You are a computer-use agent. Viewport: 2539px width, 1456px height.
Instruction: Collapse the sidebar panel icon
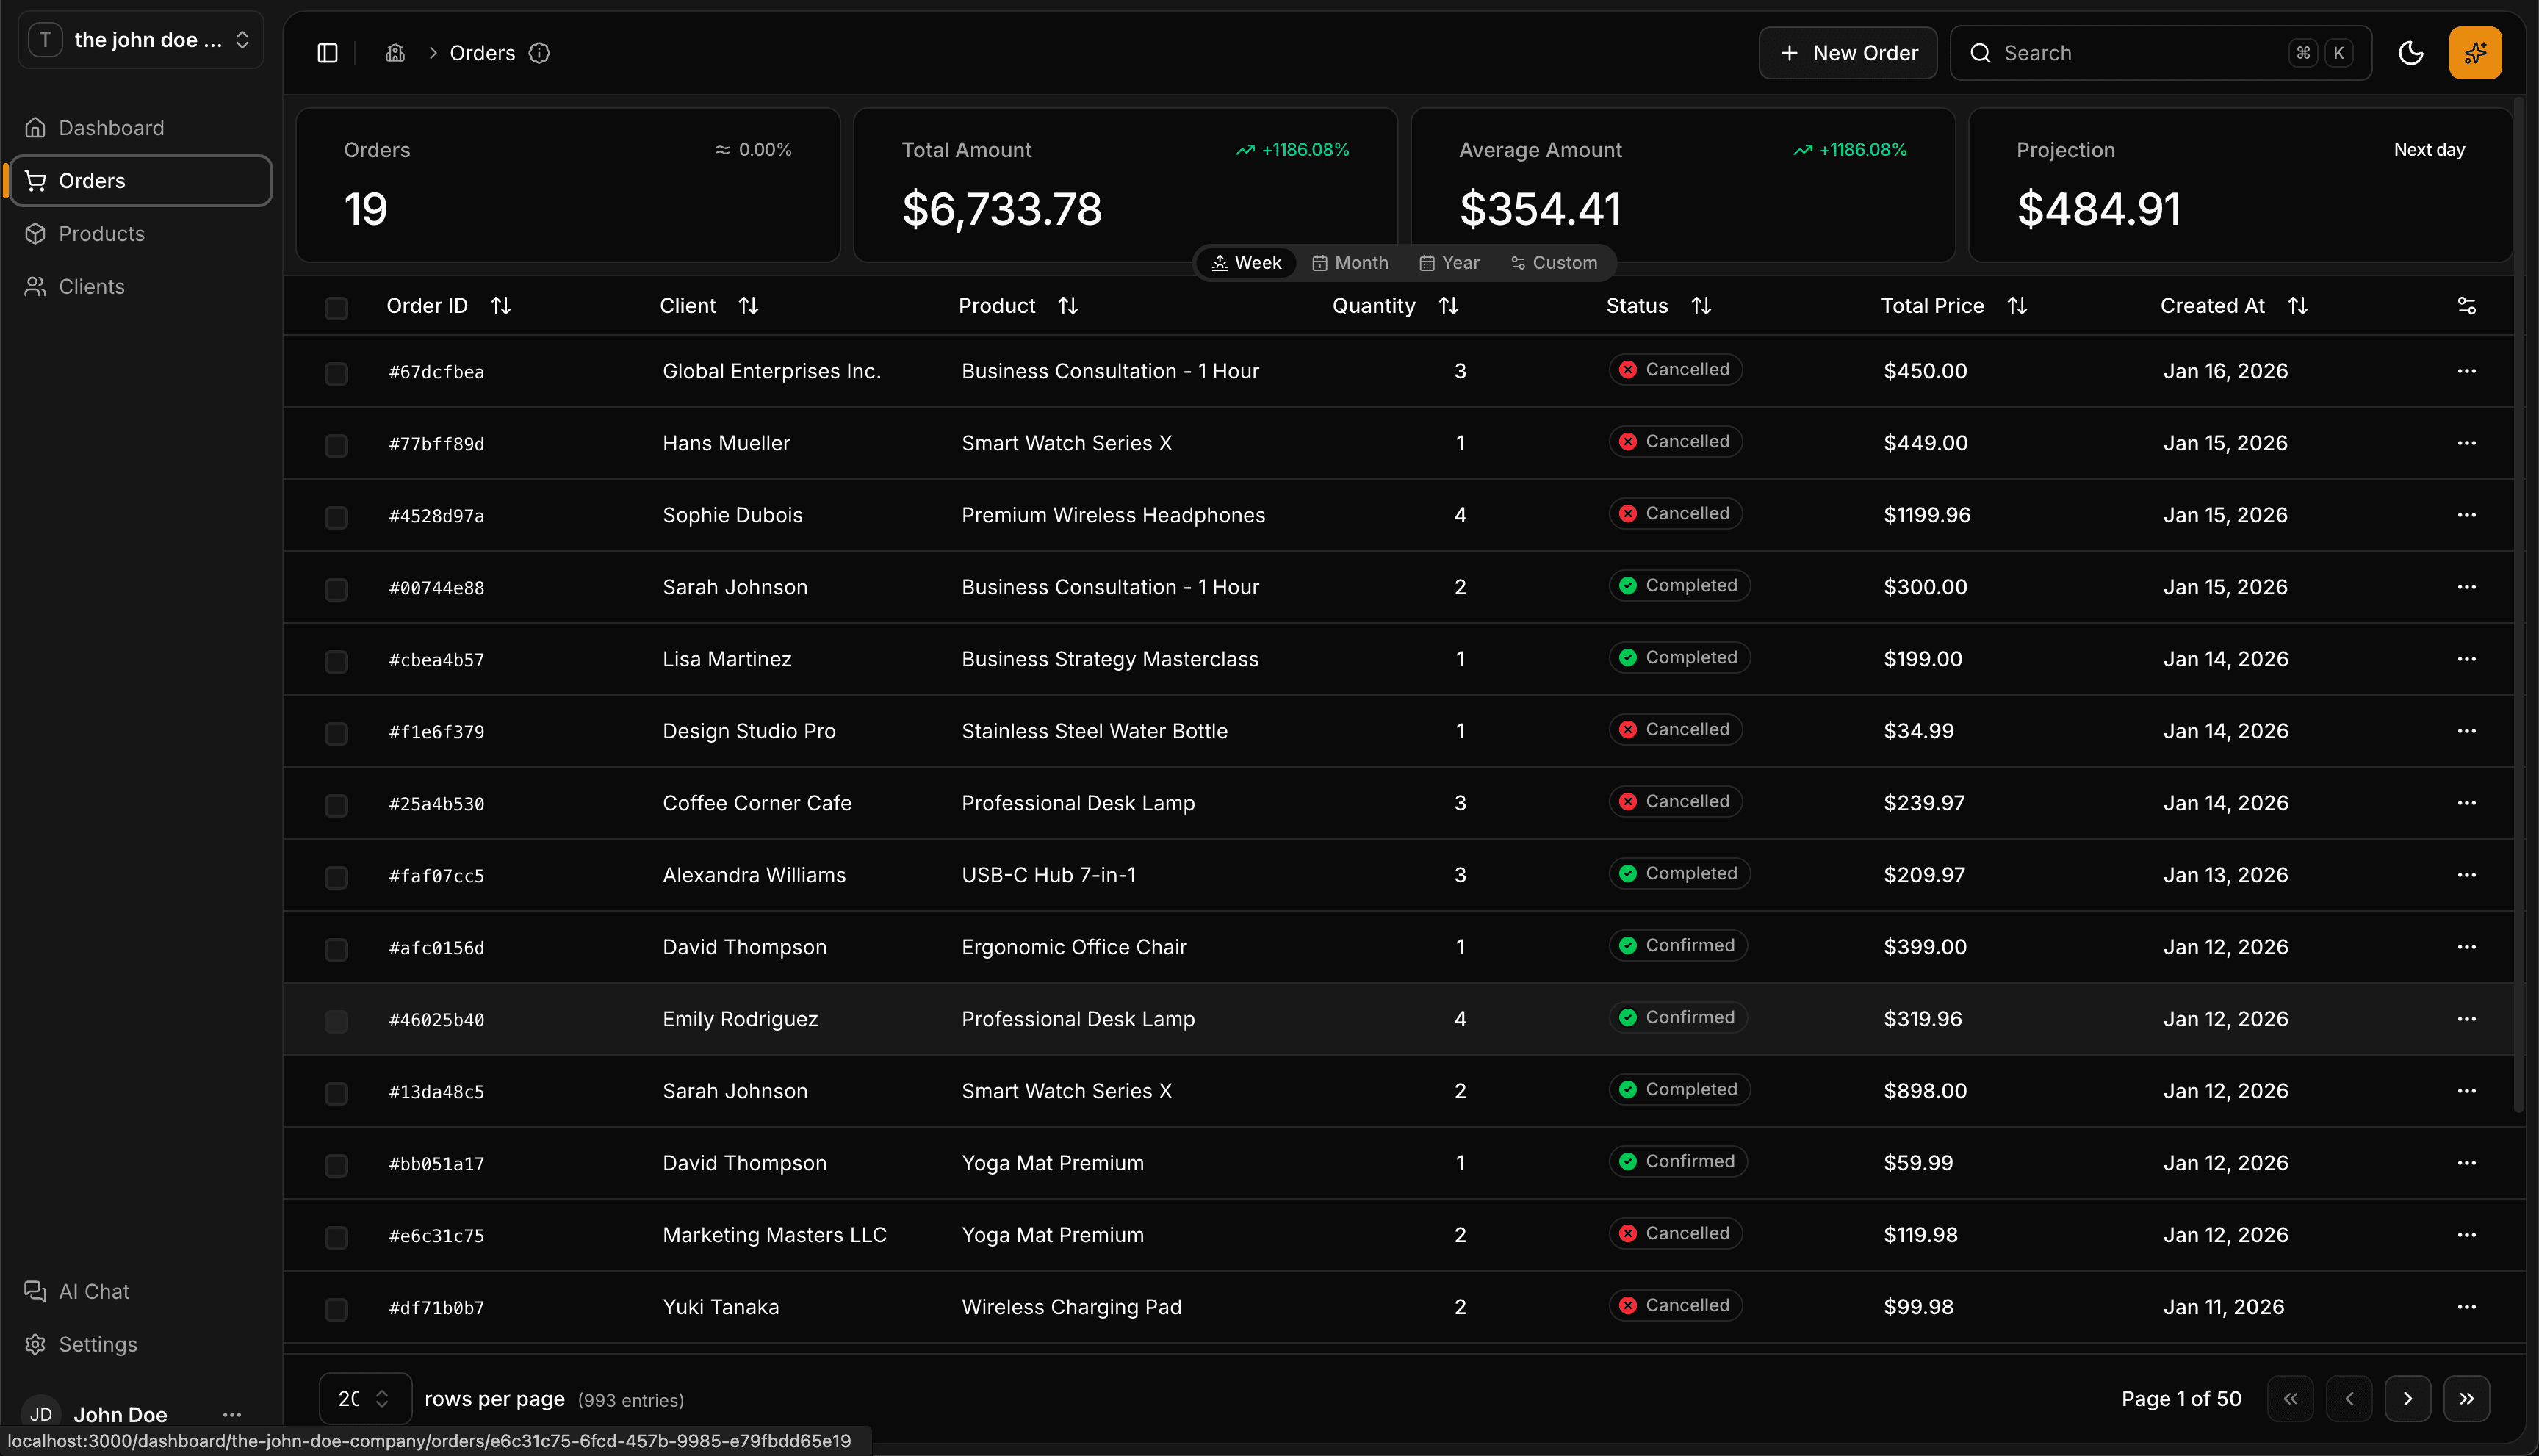pyautogui.click(x=326, y=52)
